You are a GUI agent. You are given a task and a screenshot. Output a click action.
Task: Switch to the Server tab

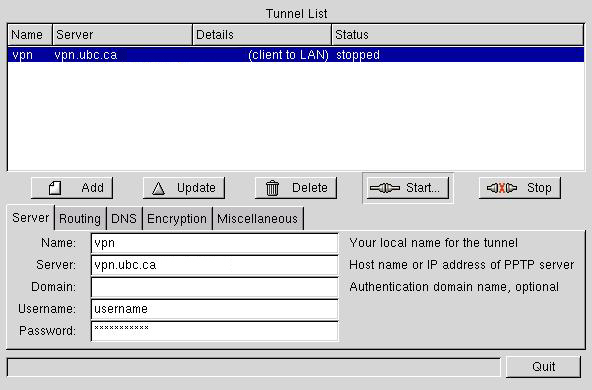coord(31,218)
